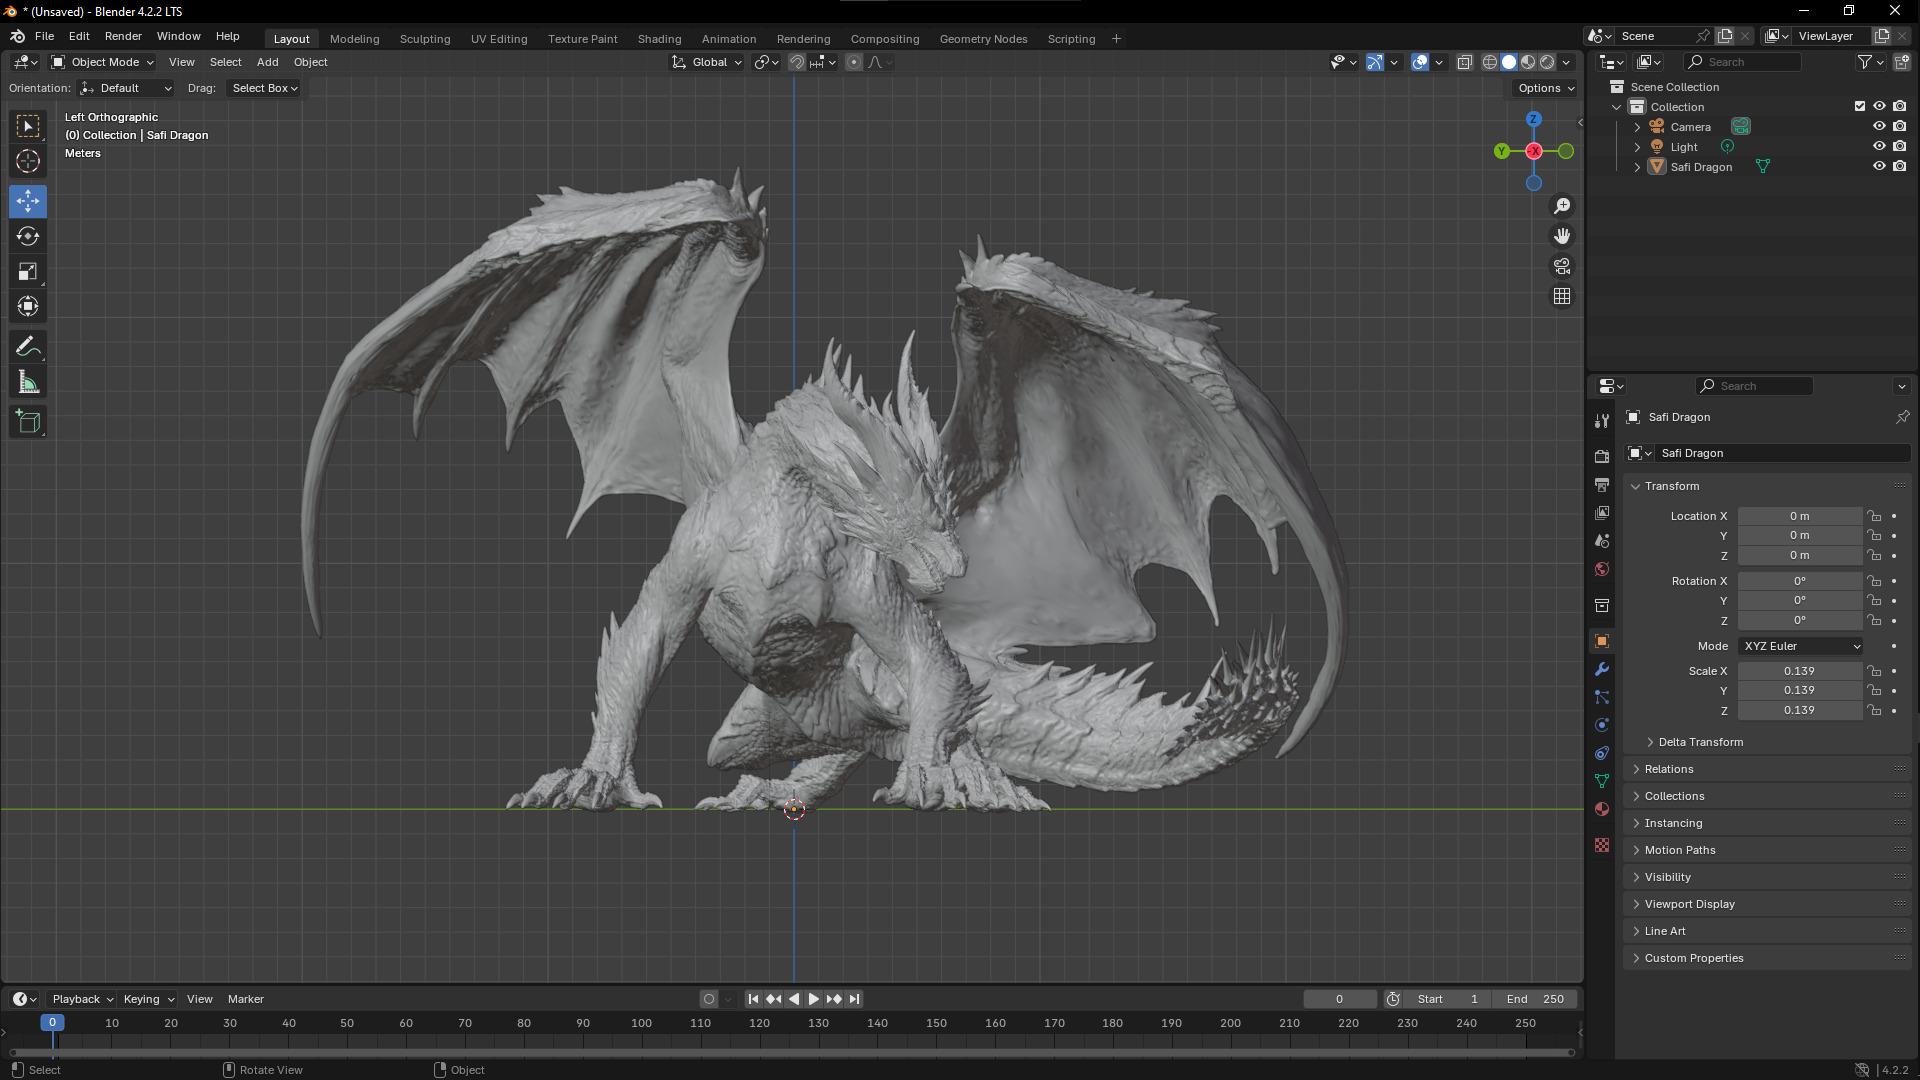
Task: Toggle the snapping magnet
Action: click(x=796, y=62)
